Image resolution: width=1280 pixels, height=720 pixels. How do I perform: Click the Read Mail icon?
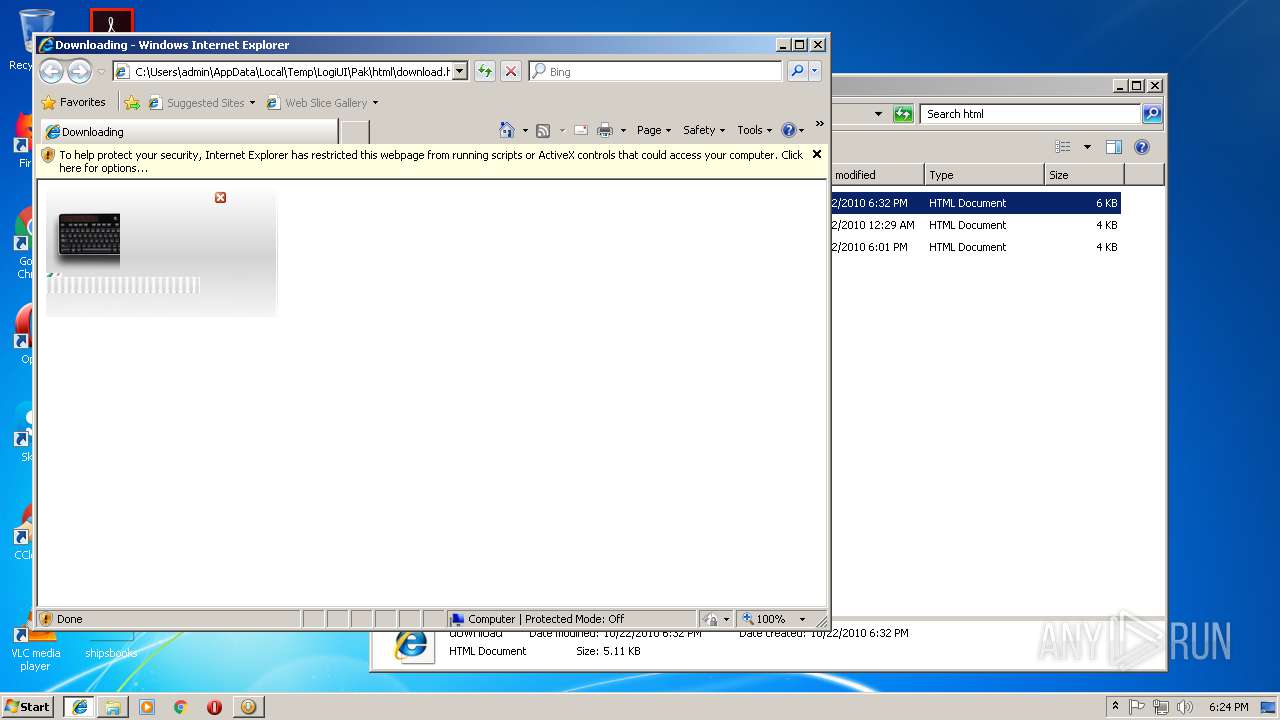(x=580, y=130)
